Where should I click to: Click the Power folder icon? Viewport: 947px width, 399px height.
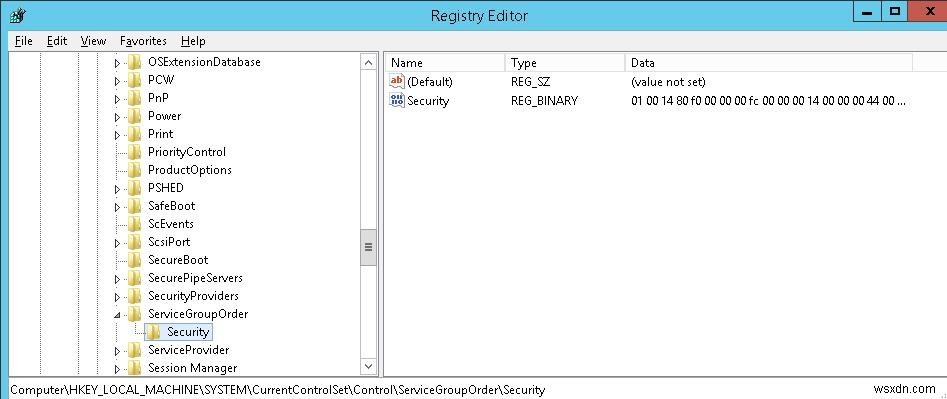[x=135, y=116]
